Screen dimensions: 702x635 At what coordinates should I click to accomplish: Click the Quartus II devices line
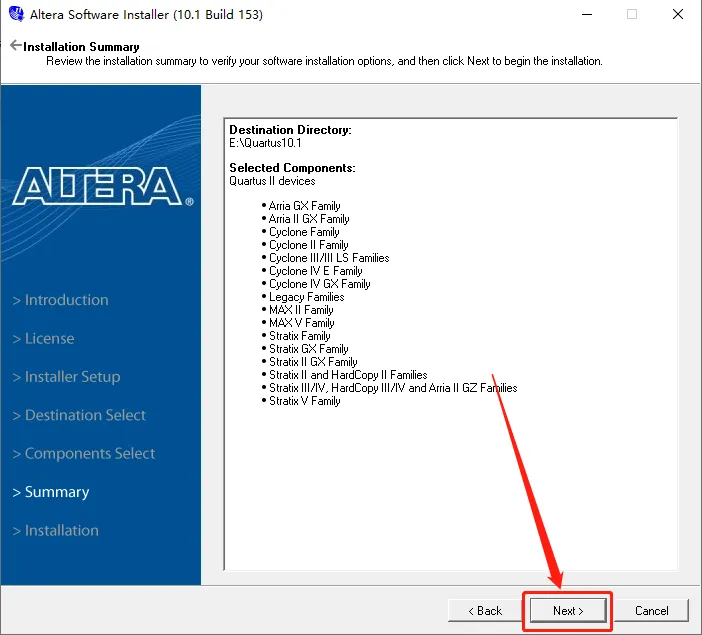272,181
